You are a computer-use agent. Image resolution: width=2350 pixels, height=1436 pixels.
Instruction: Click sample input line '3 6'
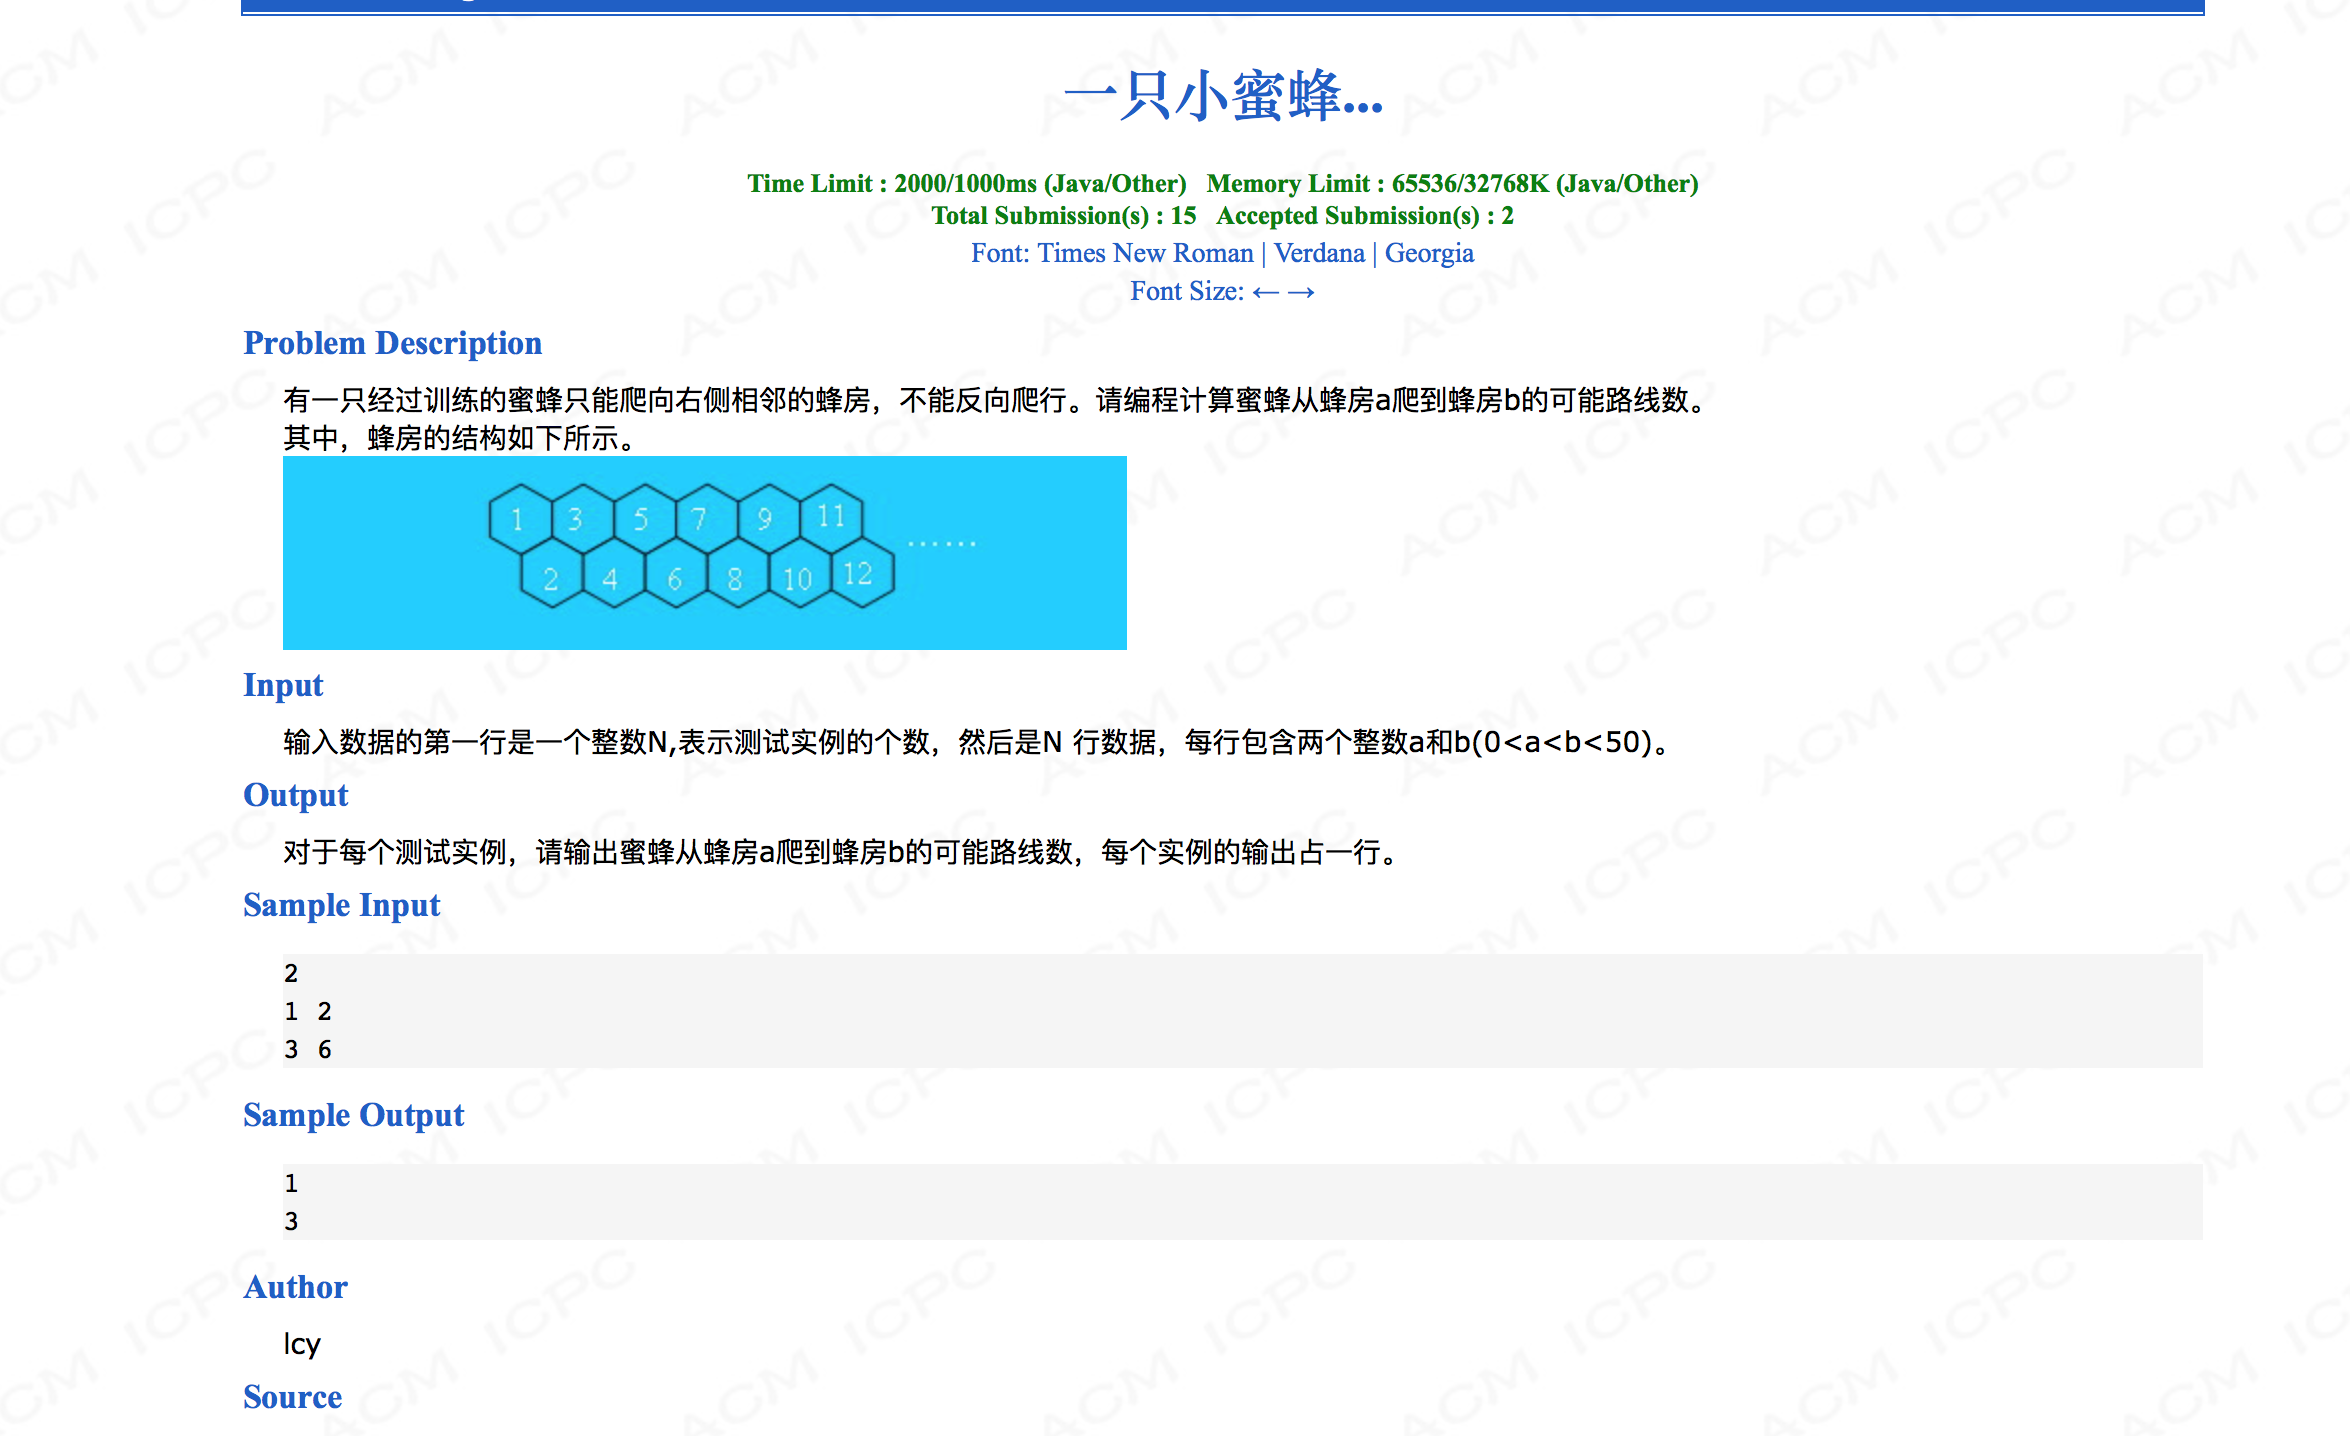(308, 1049)
